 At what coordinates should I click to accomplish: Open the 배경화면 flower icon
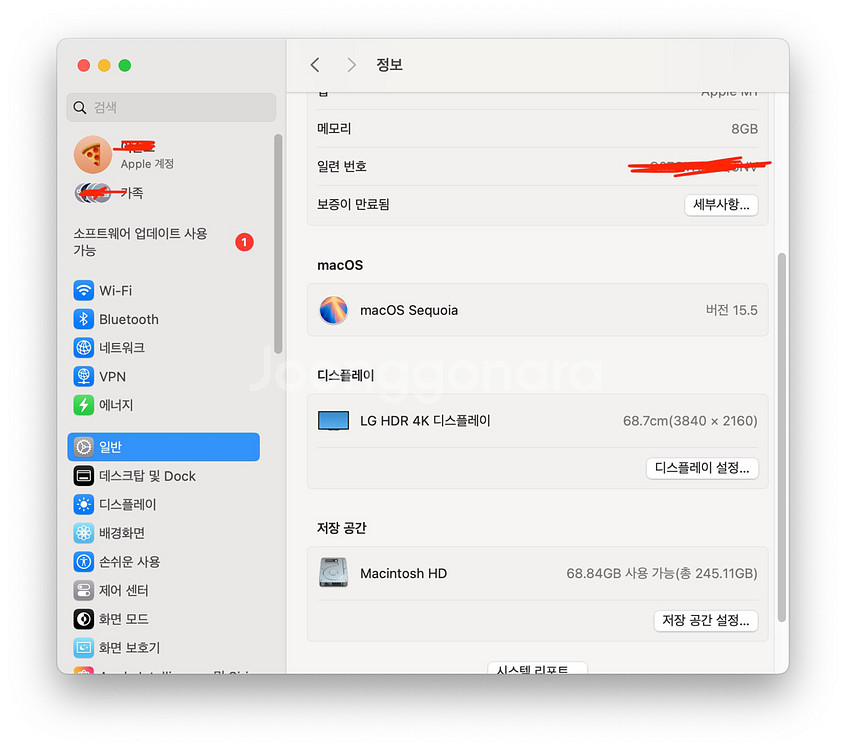coord(83,533)
